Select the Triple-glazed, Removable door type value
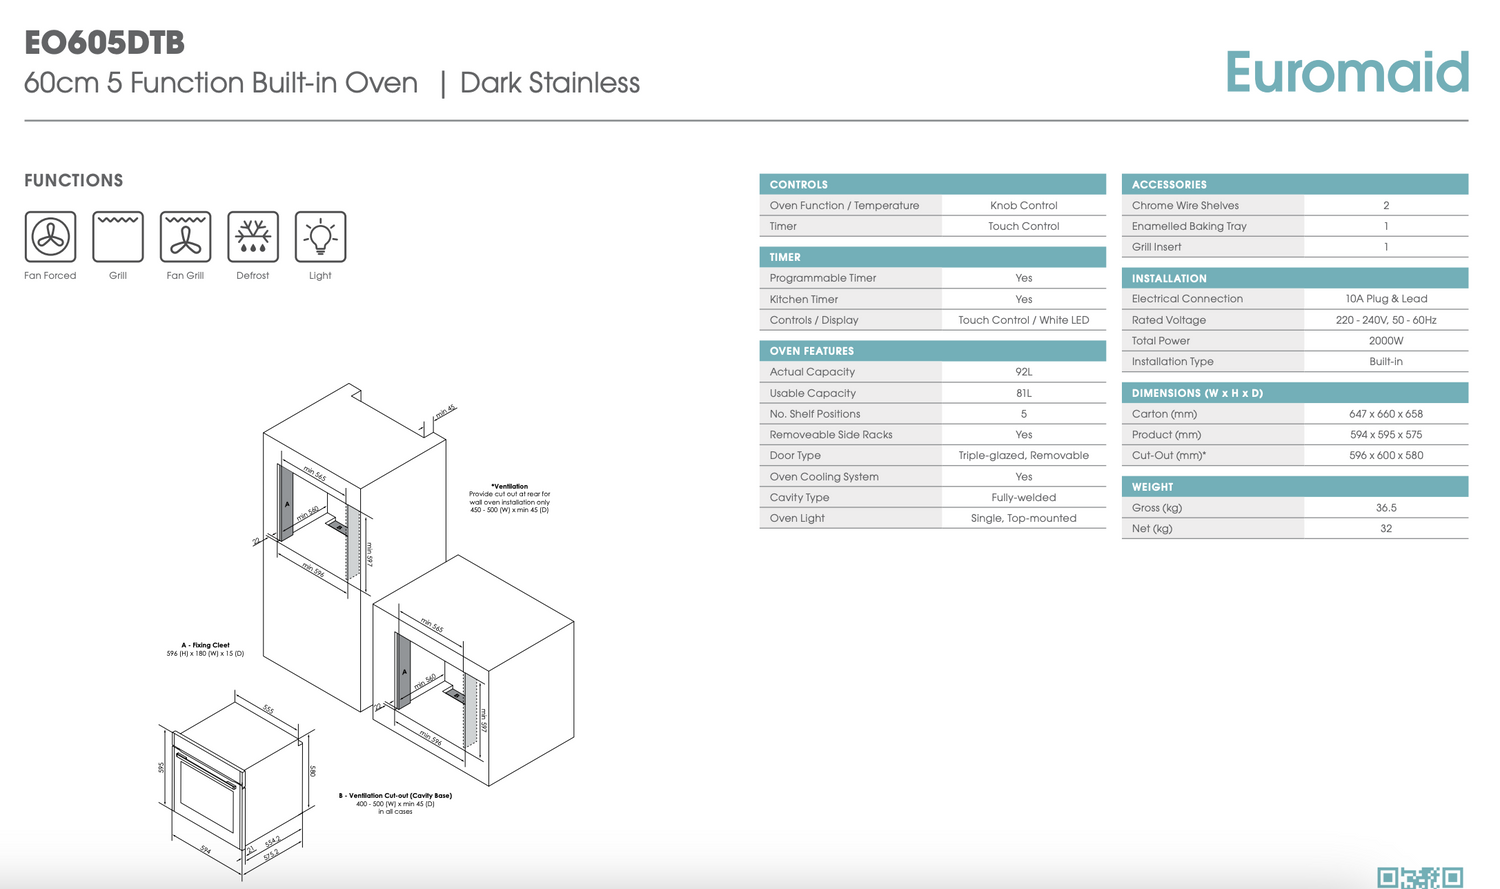Viewport: 1500px width, 889px height. click(x=1023, y=455)
